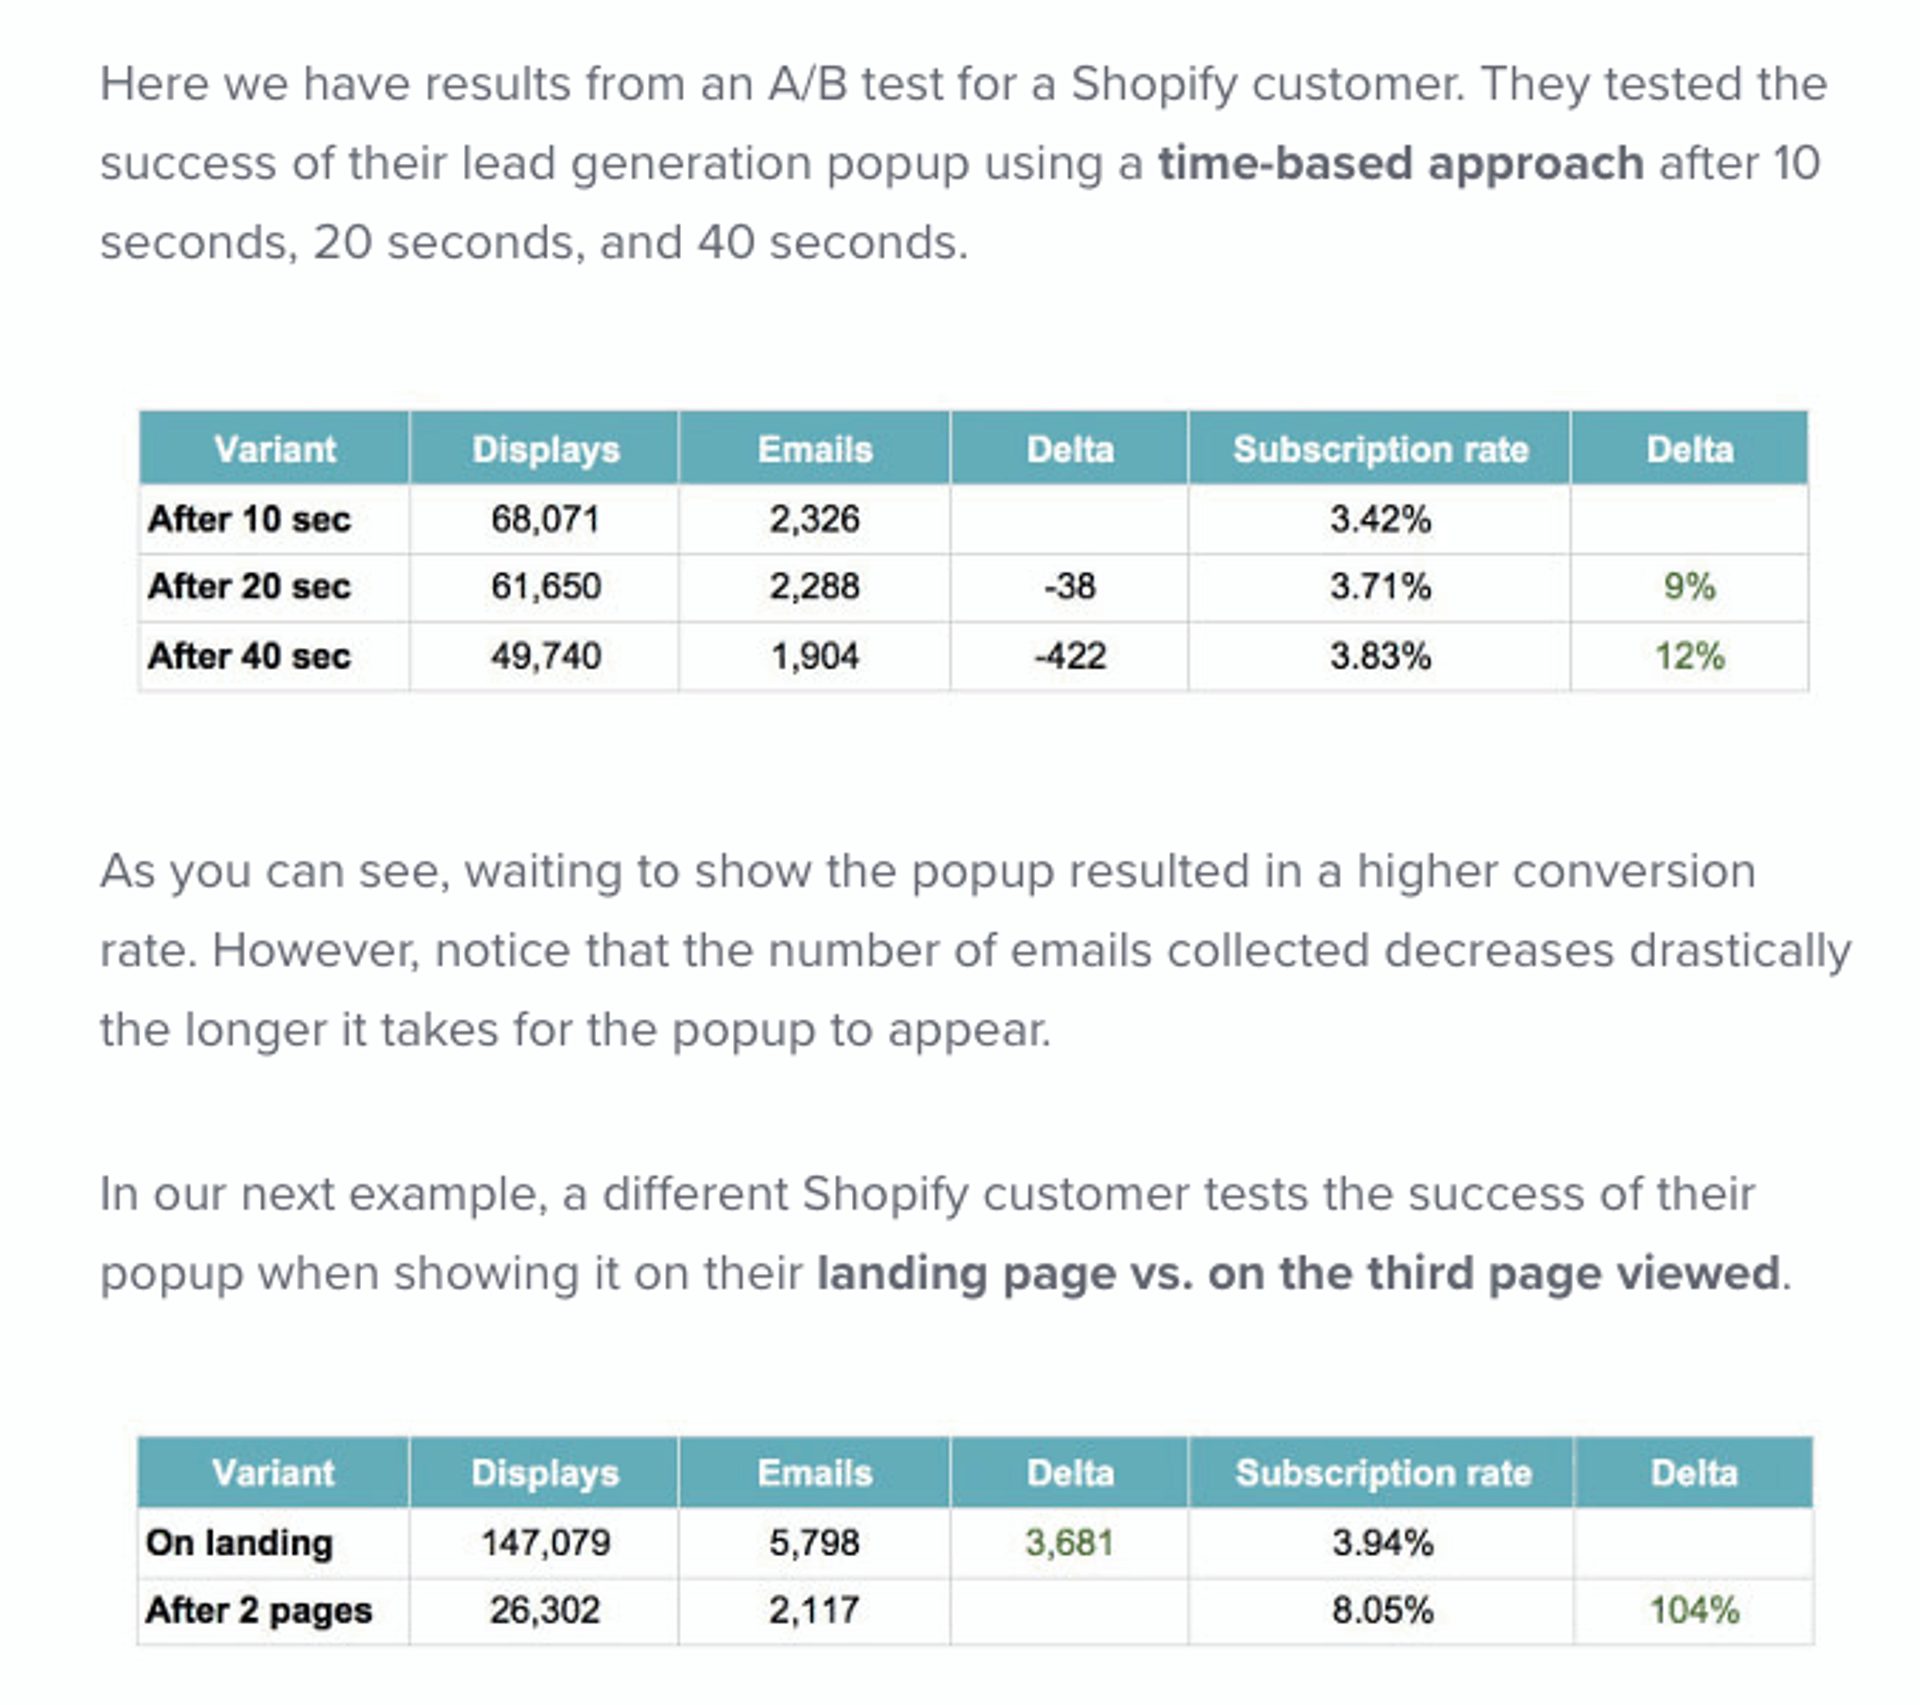1920x1705 pixels.
Task: Click the green 12% delta value
Action: pyautogui.click(x=1689, y=656)
